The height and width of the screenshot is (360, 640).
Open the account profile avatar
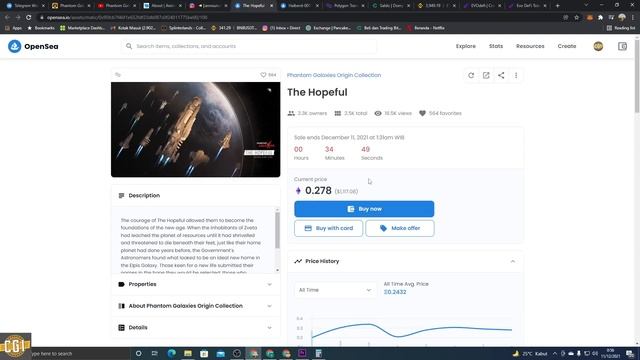tap(598, 46)
